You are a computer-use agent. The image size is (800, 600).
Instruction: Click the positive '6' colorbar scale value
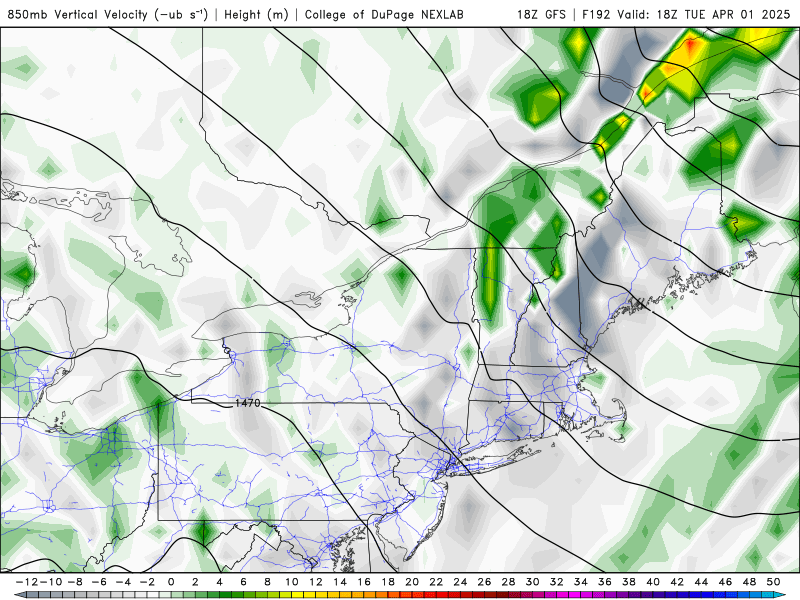pyautogui.click(x=243, y=582)
